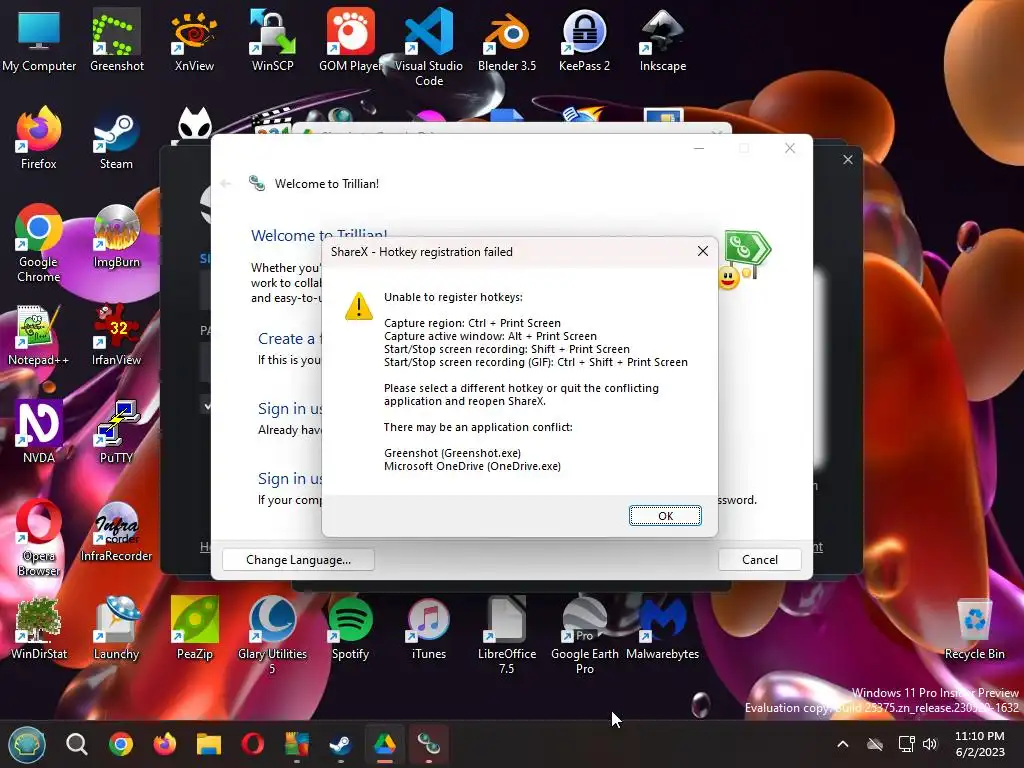1024x768 pixels.
Task: Launch PuTTY from the desktop
Action: tap(116, 432)
